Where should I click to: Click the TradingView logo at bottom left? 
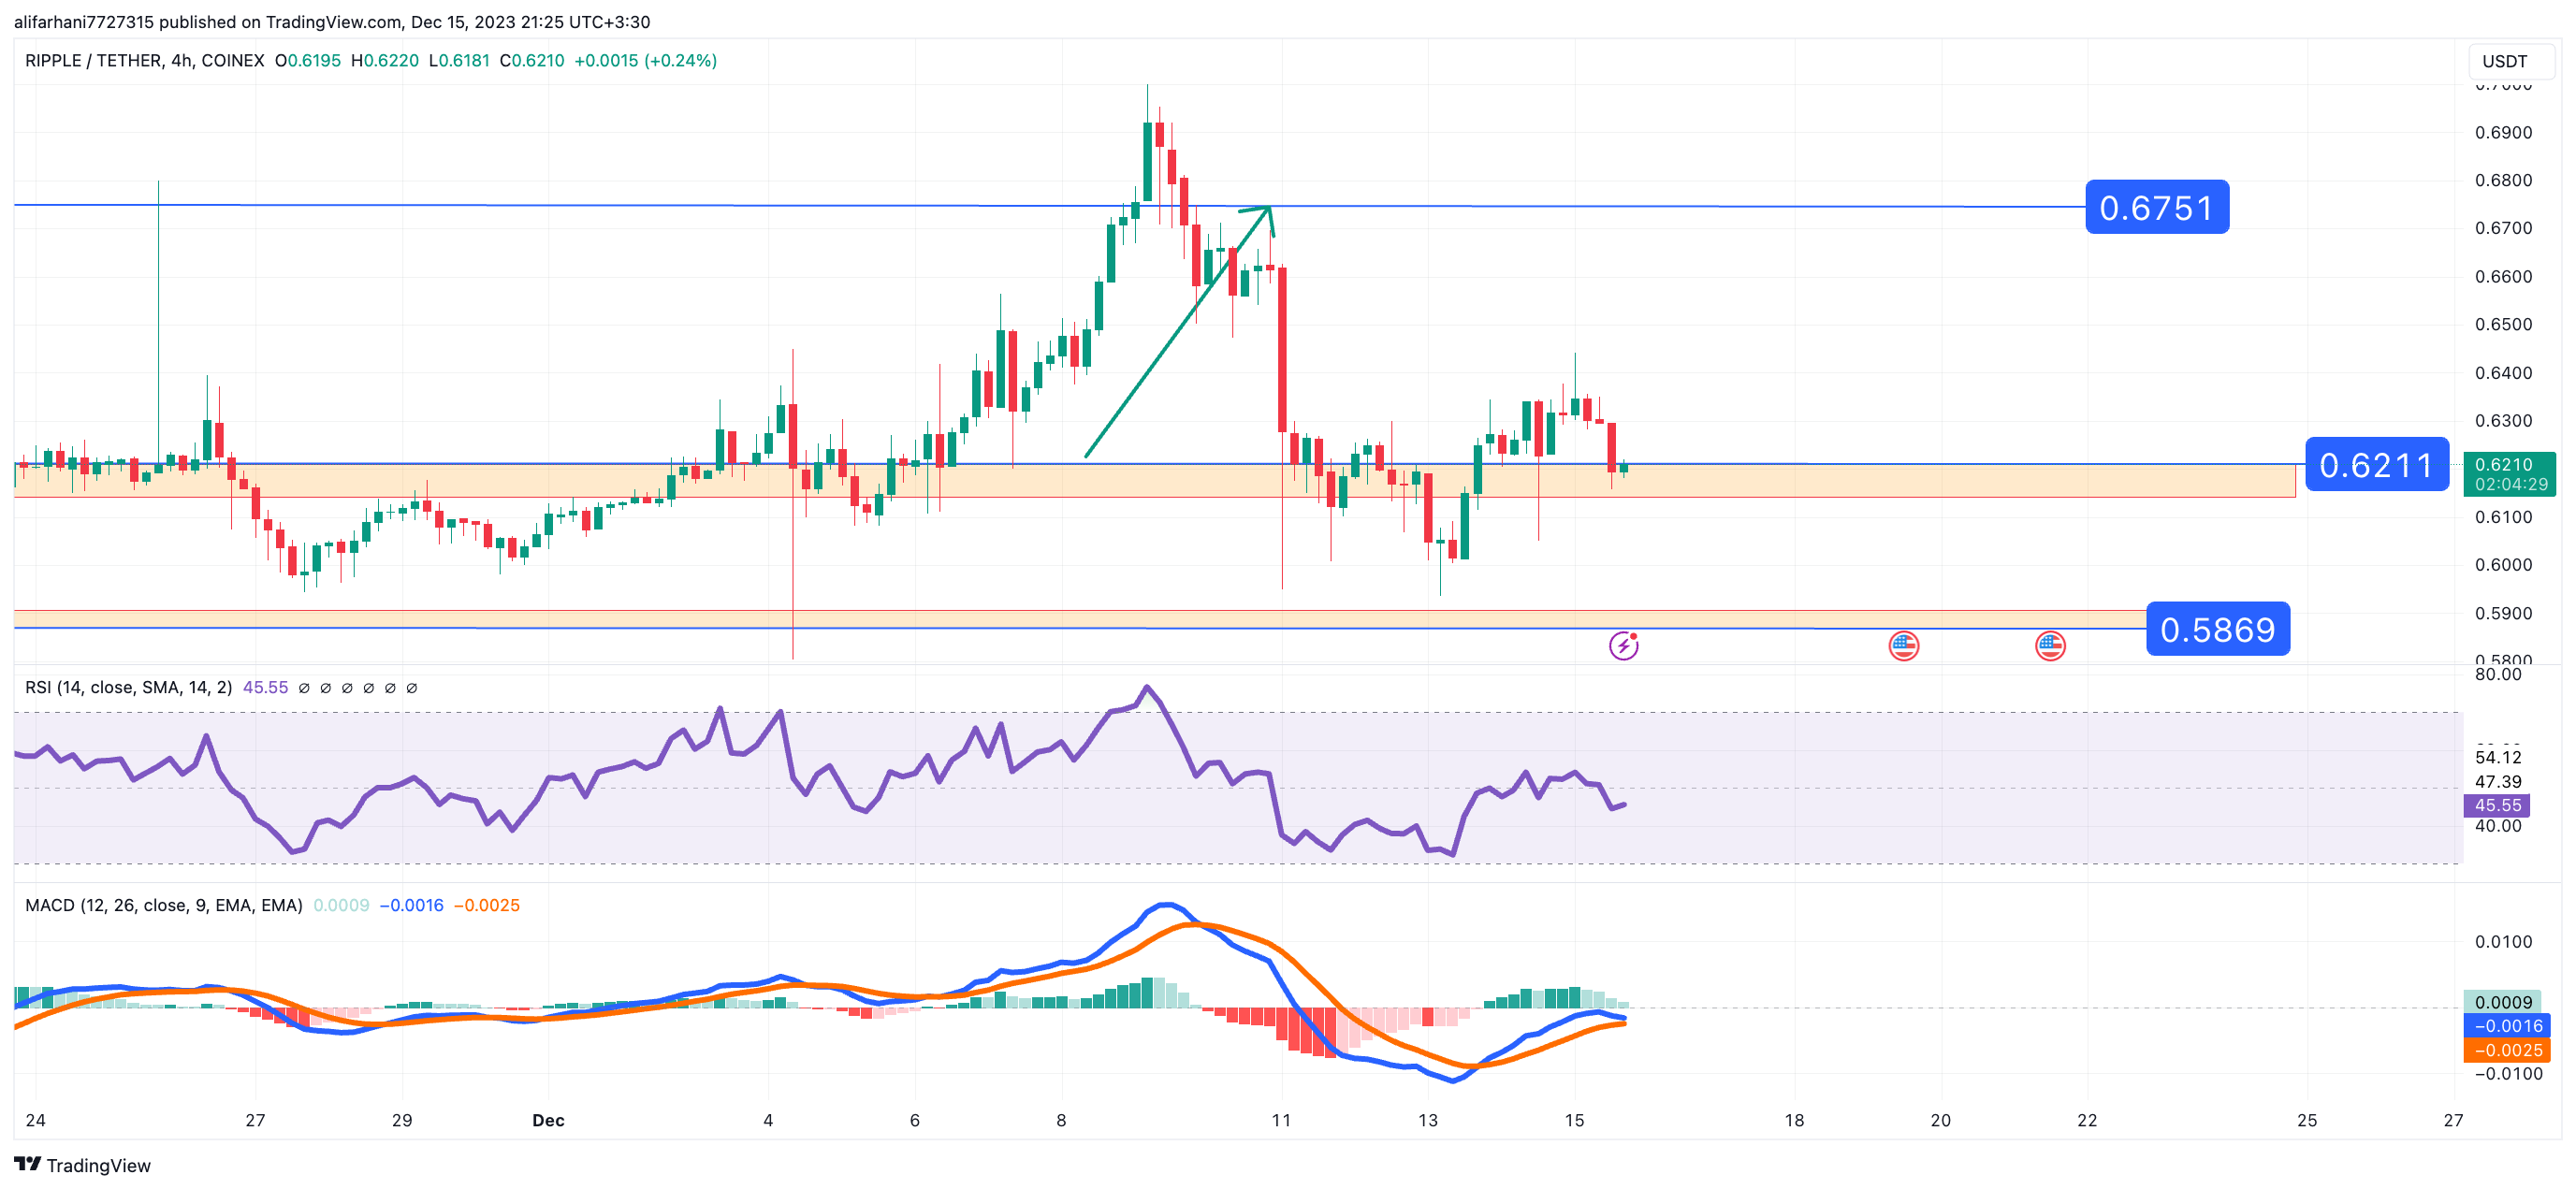(x=82, y=1165)
